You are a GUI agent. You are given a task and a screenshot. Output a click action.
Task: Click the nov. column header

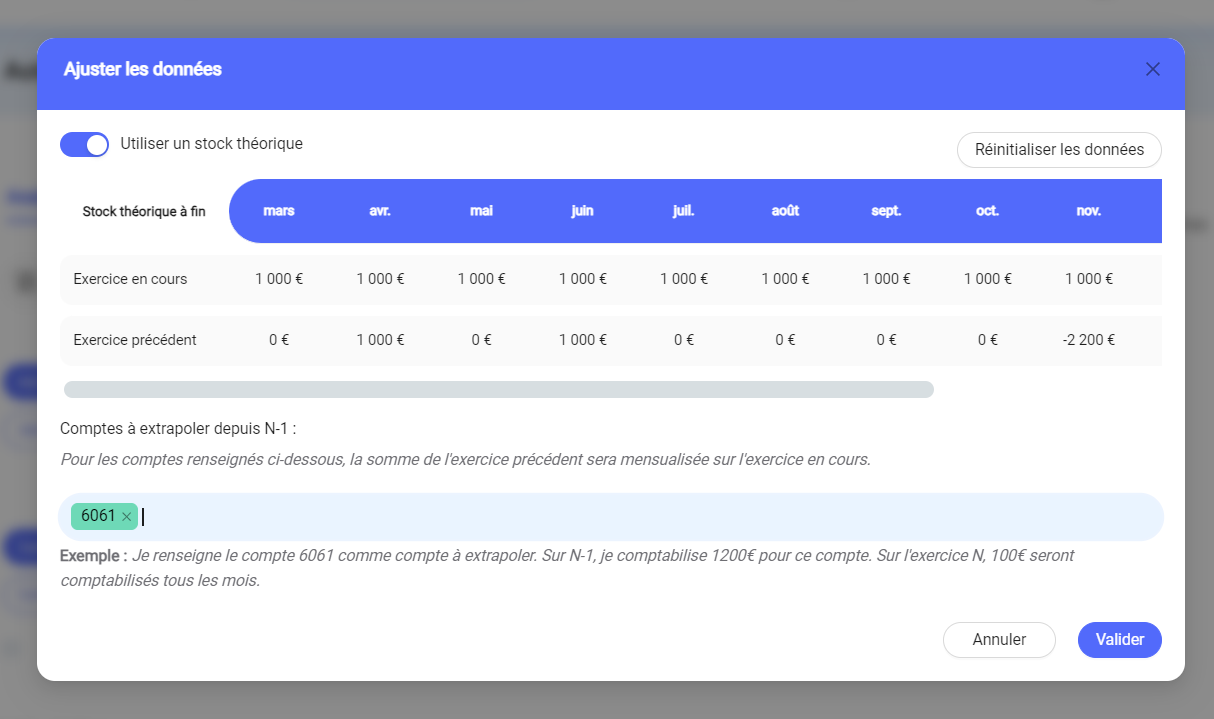click(x=1089, y=211)
